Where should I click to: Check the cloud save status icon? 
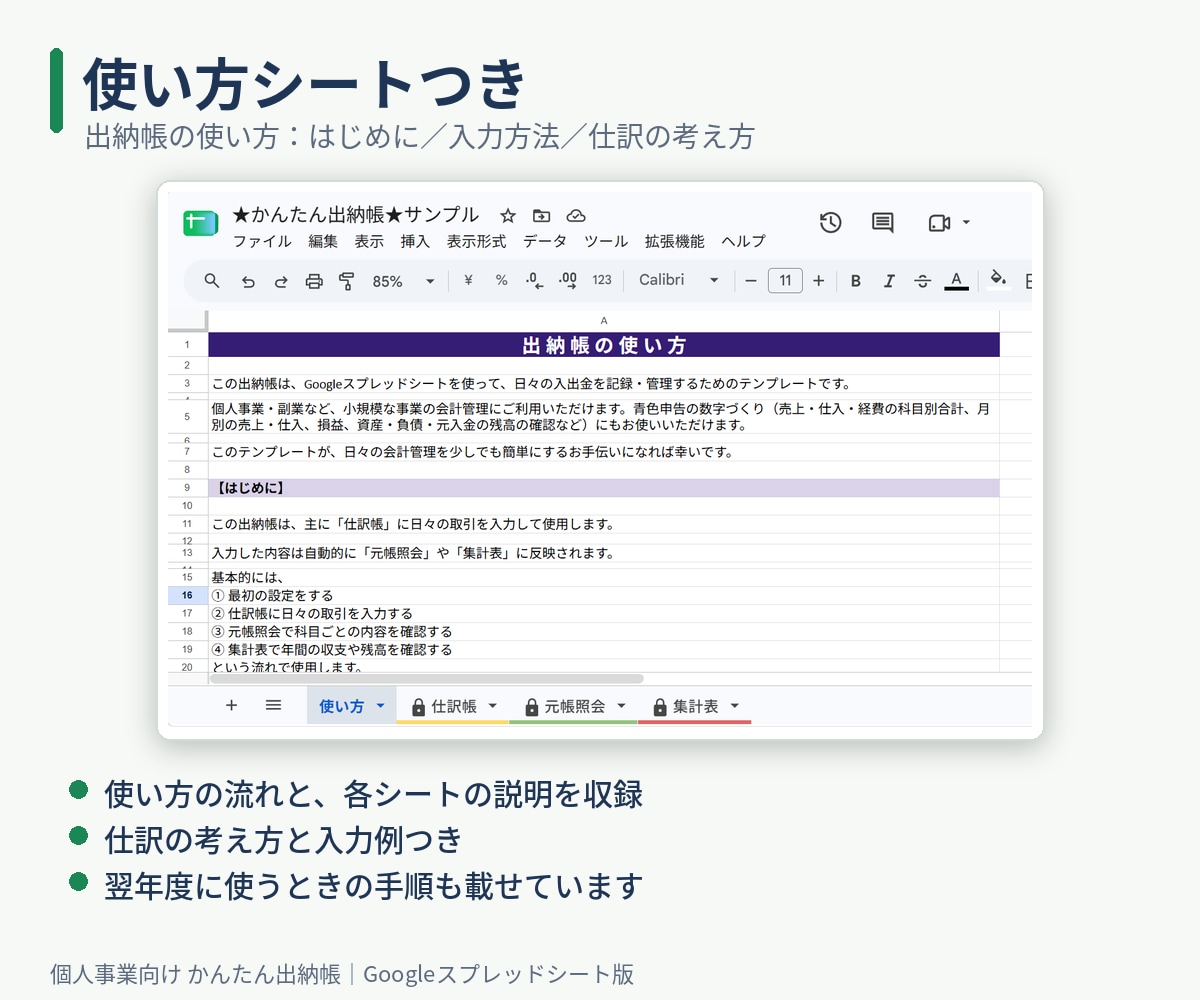(575, 216)
